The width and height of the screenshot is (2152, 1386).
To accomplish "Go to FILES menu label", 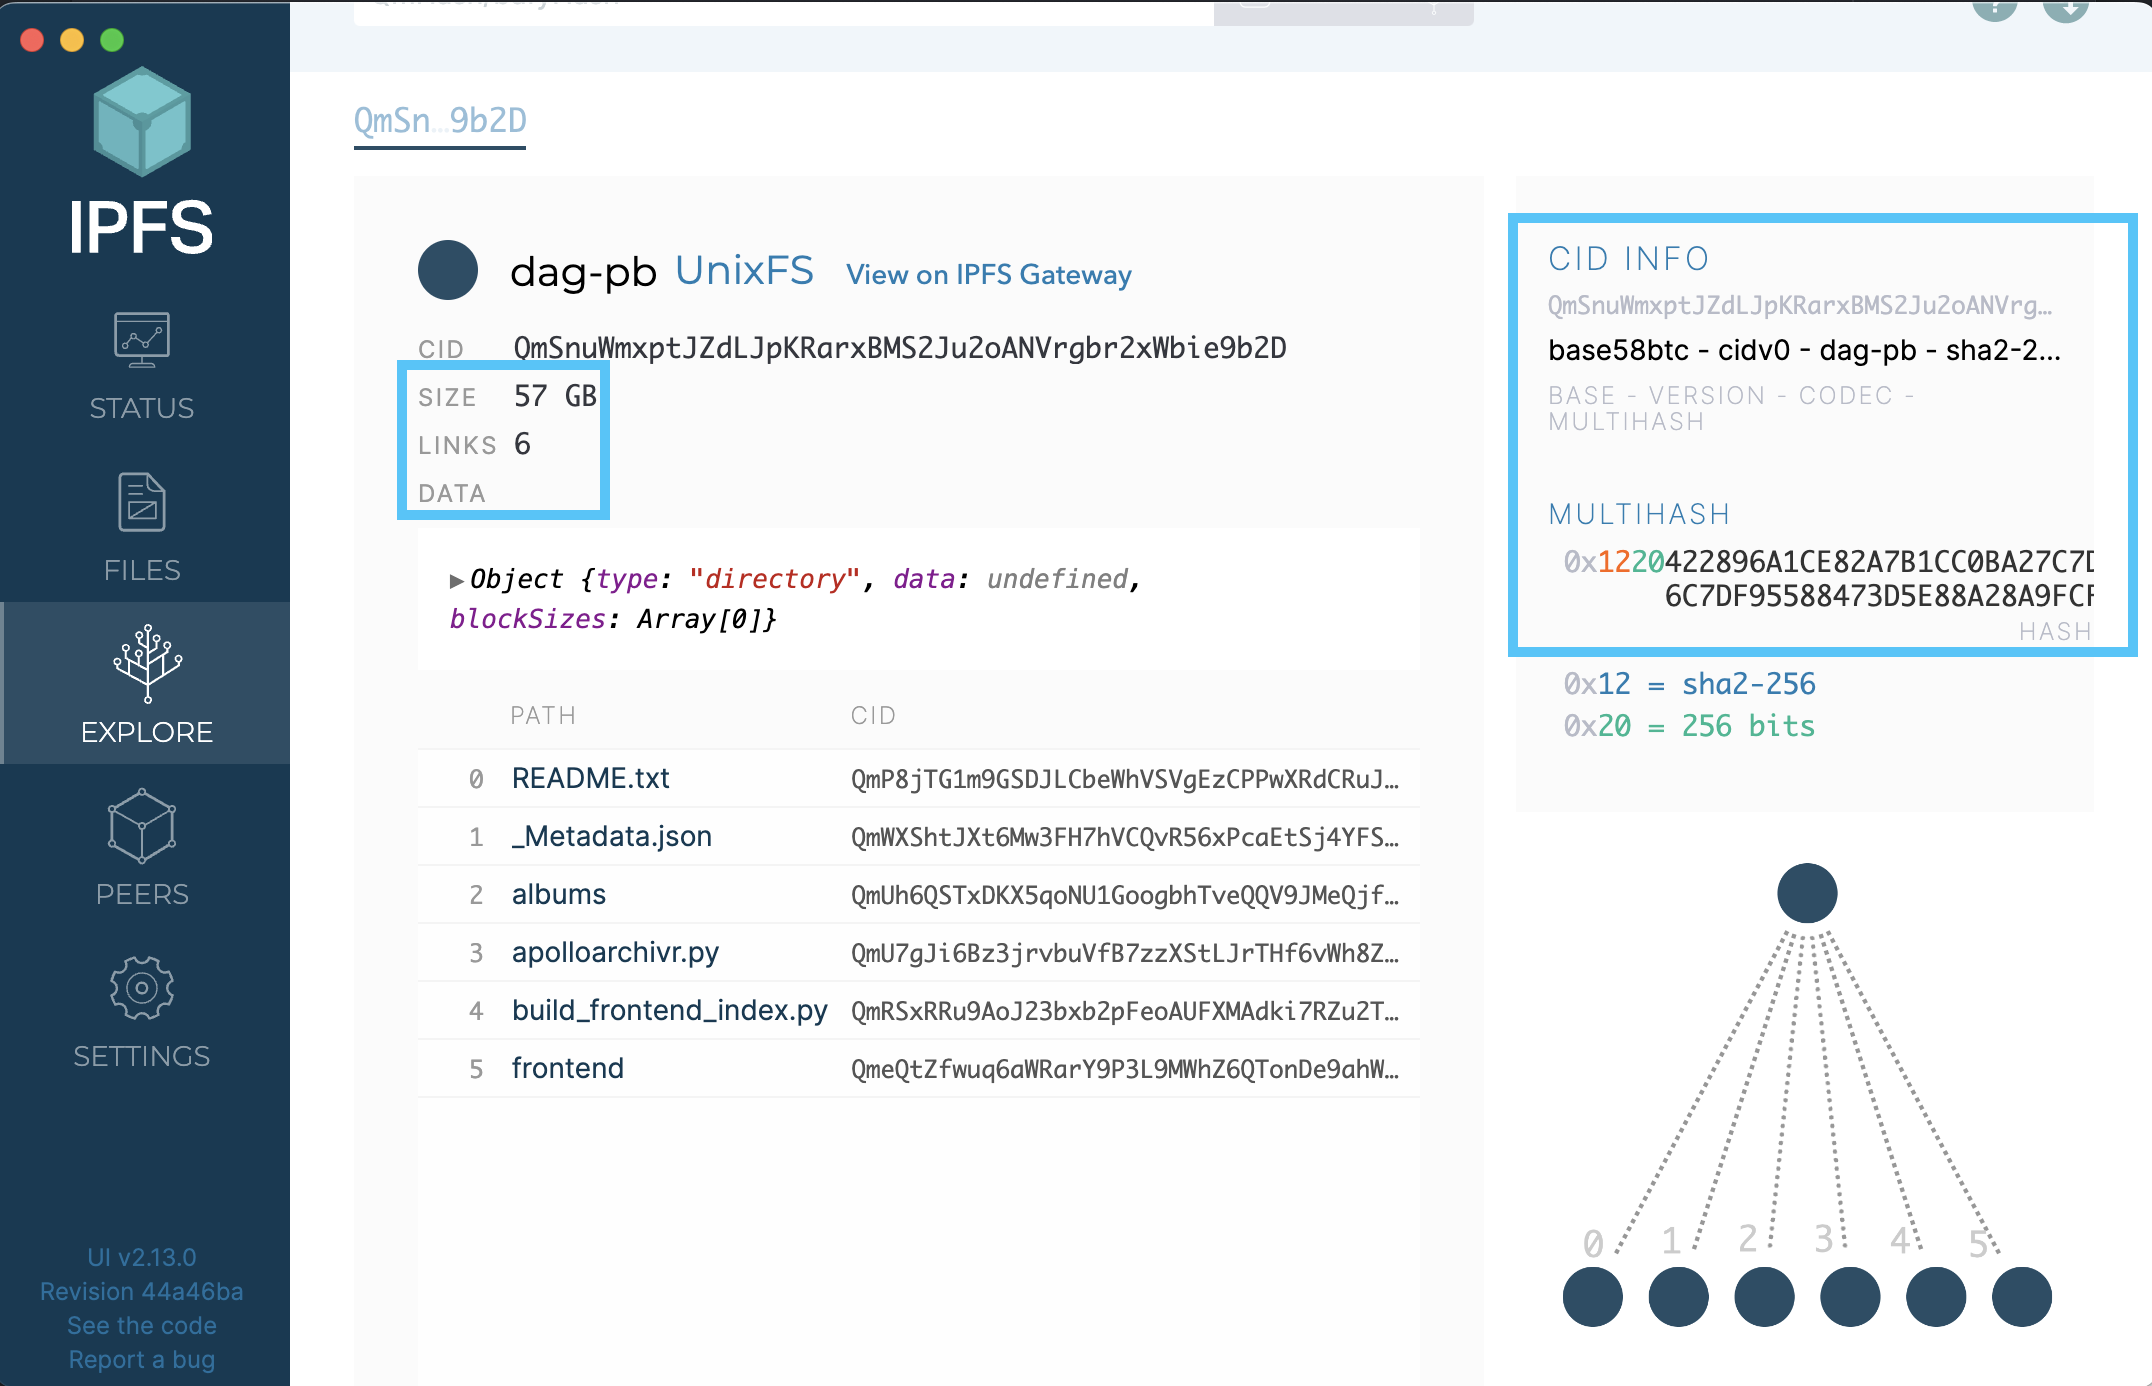I will 142,570.
